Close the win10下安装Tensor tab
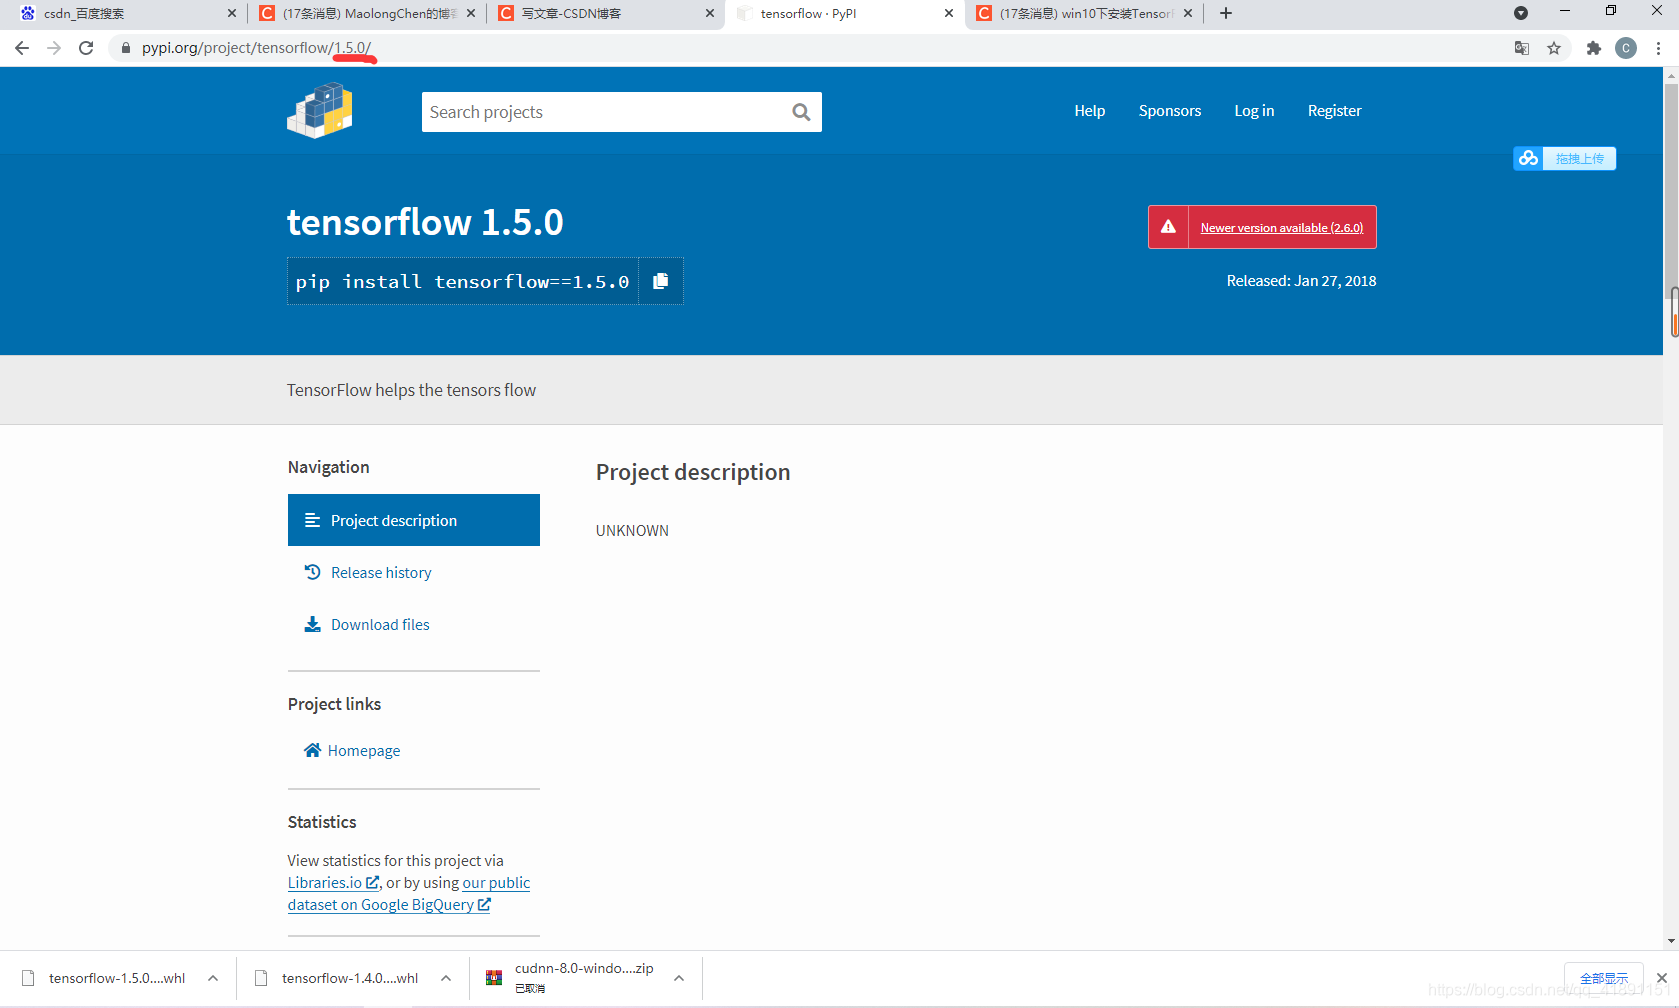The image size is (1679, 1008). (1188, 13)
